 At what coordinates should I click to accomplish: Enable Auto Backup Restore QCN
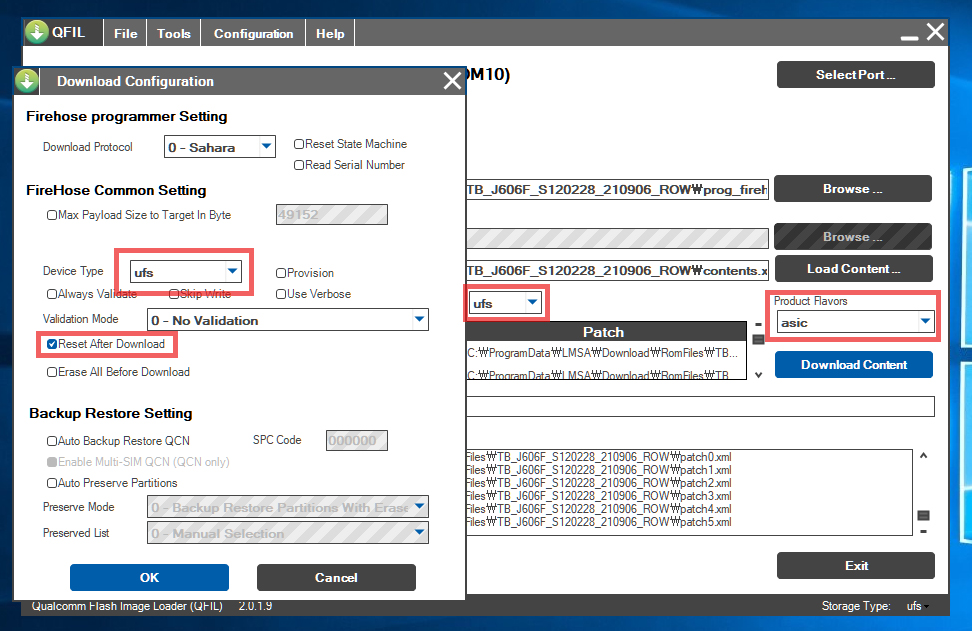tap(52, 441)
